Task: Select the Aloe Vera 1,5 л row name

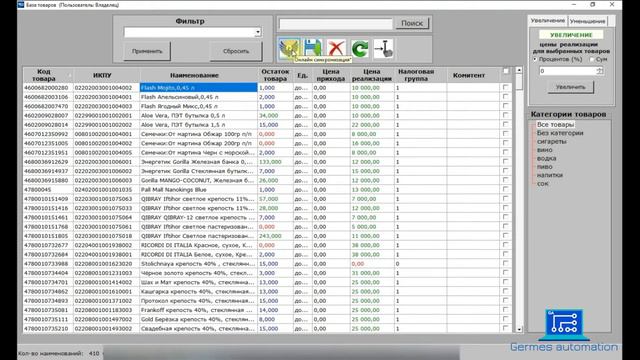Action: [198, 124]
